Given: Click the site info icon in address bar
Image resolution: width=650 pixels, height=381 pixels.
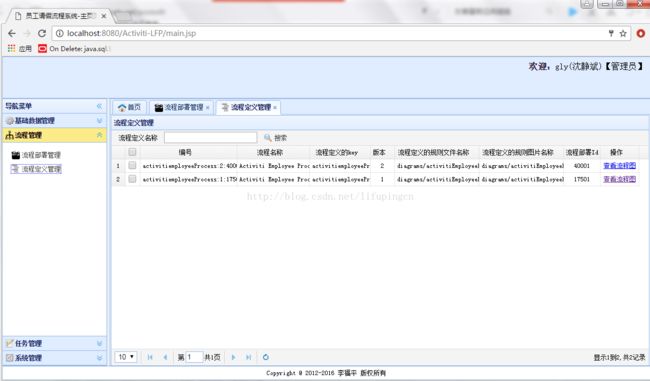Looking at the screenshot, I should coord(60,33).
